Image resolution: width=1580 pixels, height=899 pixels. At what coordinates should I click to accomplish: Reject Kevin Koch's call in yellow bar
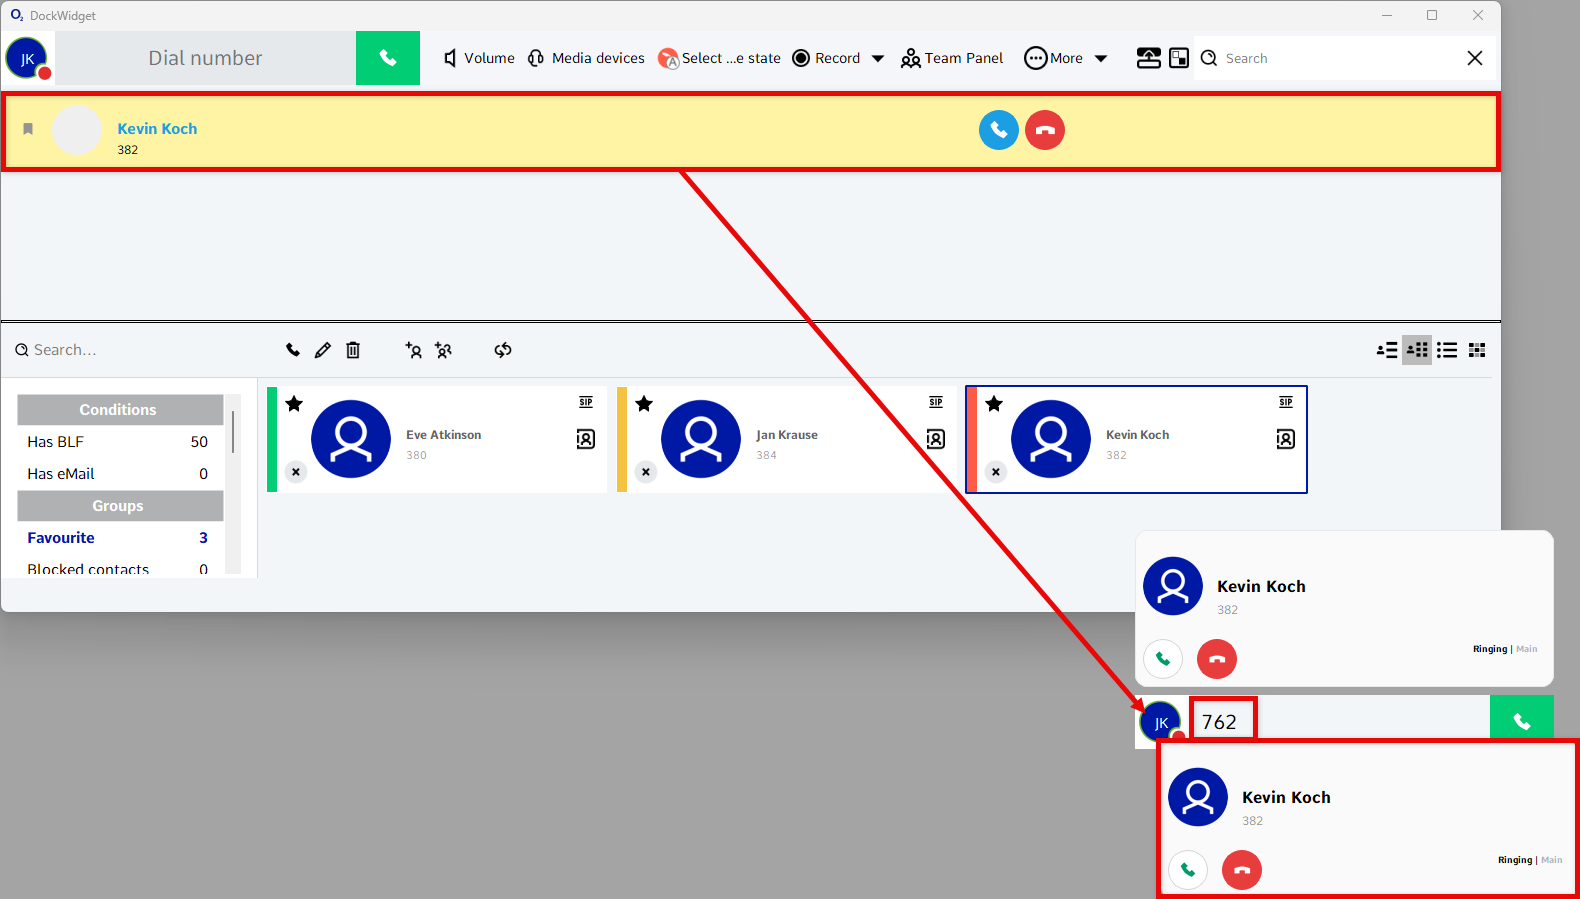coord(1044,130)
